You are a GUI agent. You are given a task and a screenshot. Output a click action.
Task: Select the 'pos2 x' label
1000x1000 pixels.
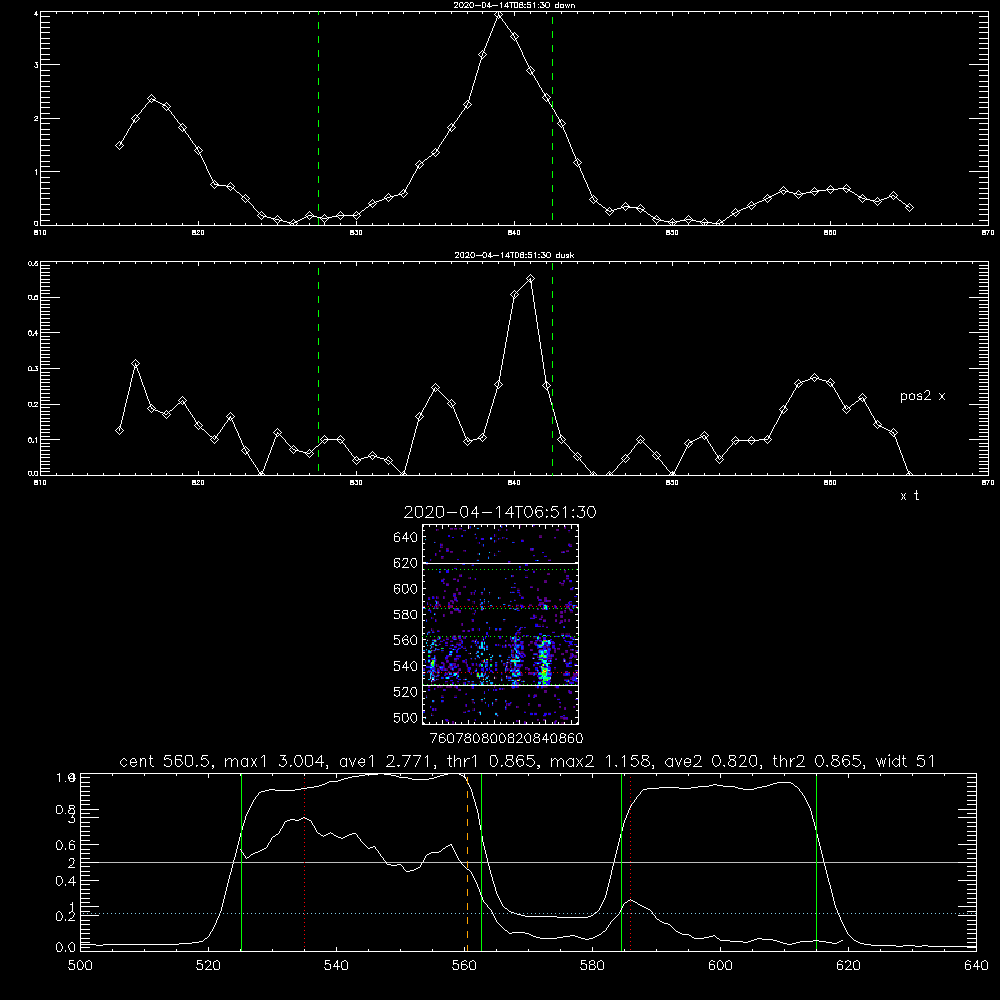tap(922, 396)
